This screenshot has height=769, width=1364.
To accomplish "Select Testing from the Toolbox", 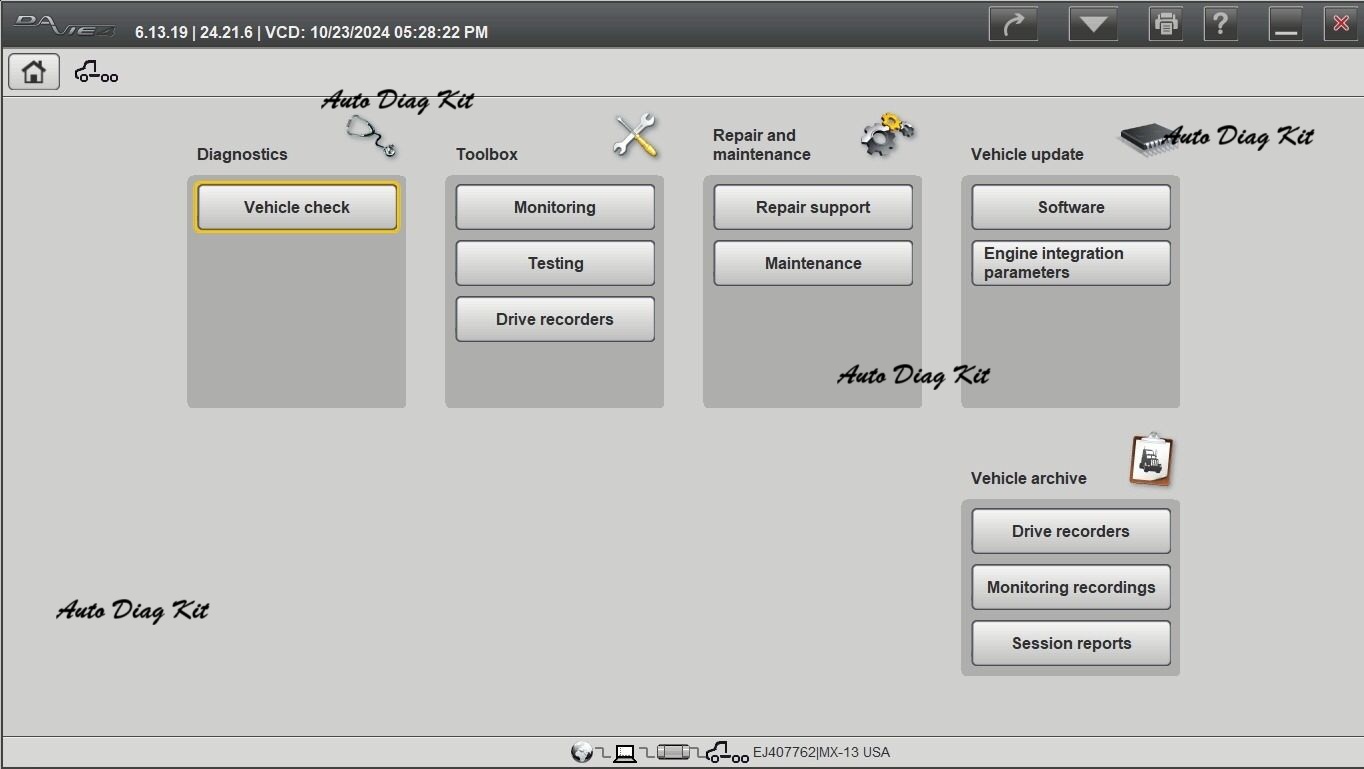I will click(x=555, y=263).
